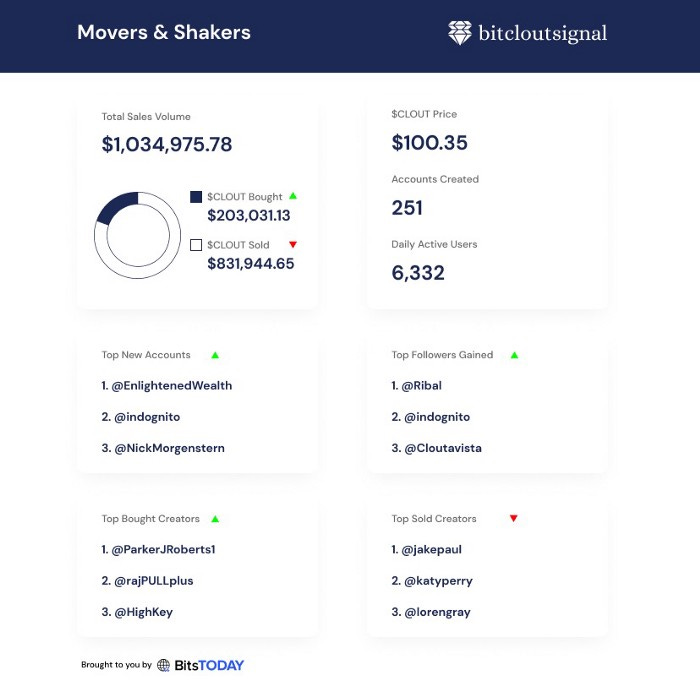Image resolution: width=700 pixels, height=691 pixels.
Task: Click the total sales value $1,034,975.78
Action: 167,144
